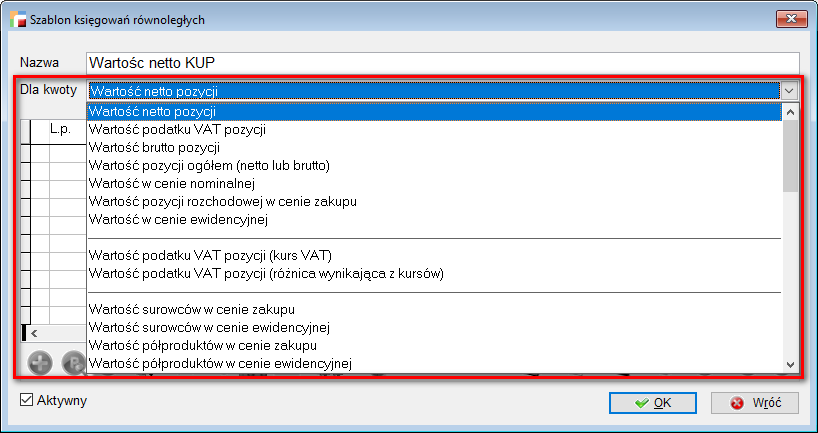
Task: Click into the Nazwa text field
Action: [442, 63]
